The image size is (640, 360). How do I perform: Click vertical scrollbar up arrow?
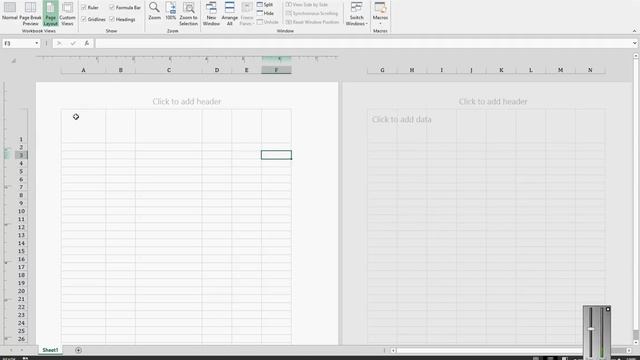pyautogui.click(x=636, y=56)
